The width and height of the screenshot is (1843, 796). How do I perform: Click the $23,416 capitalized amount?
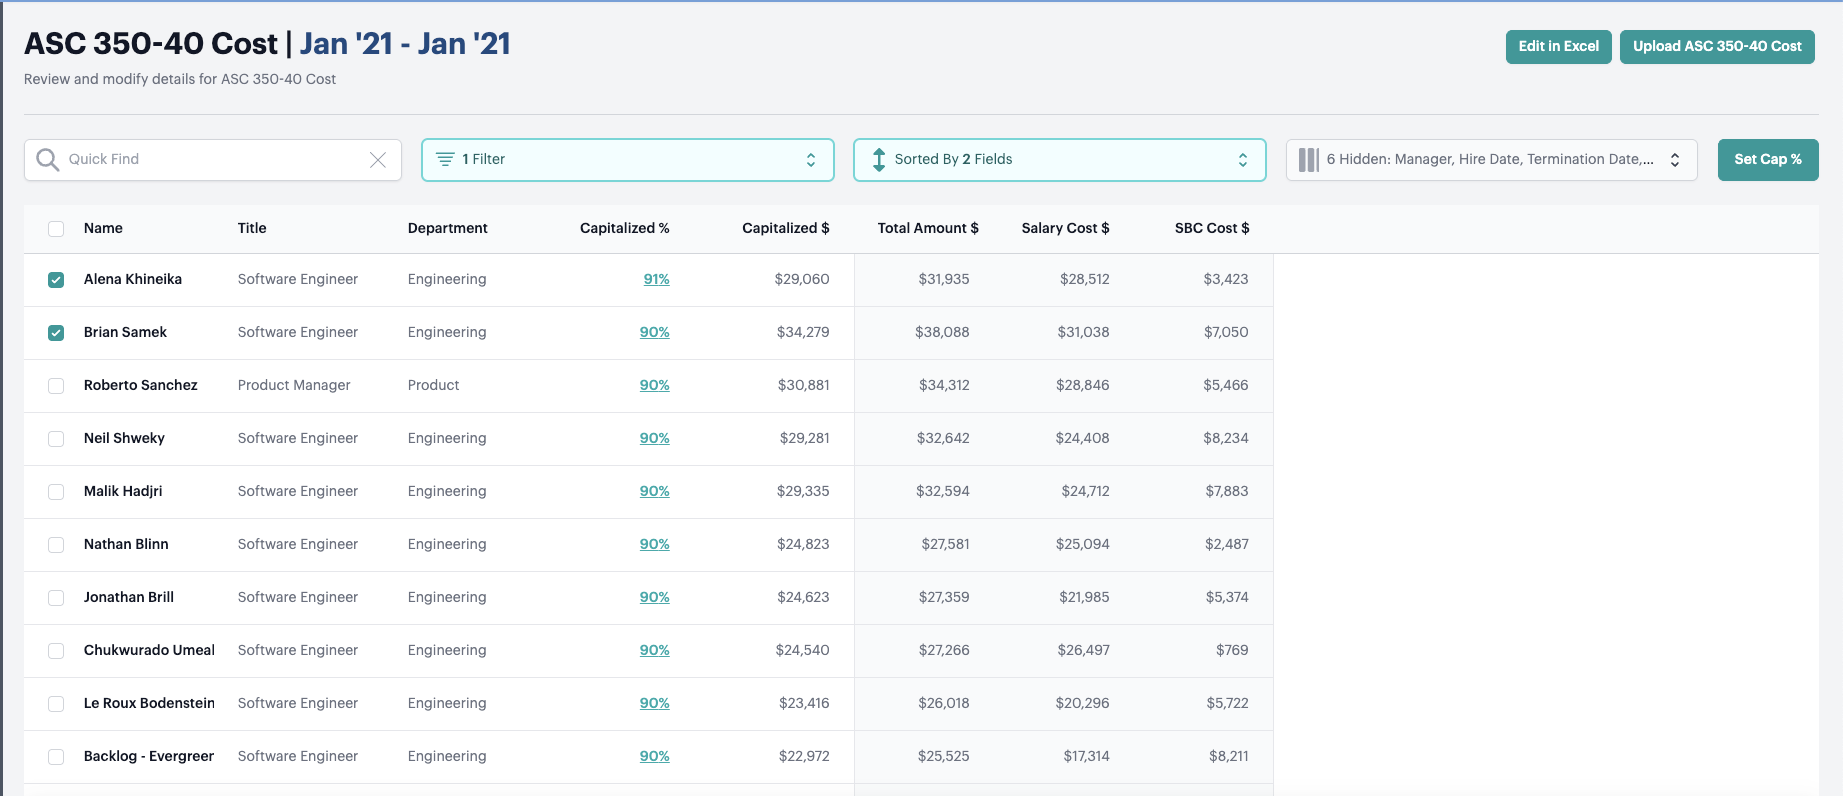[x=804, y=703]
